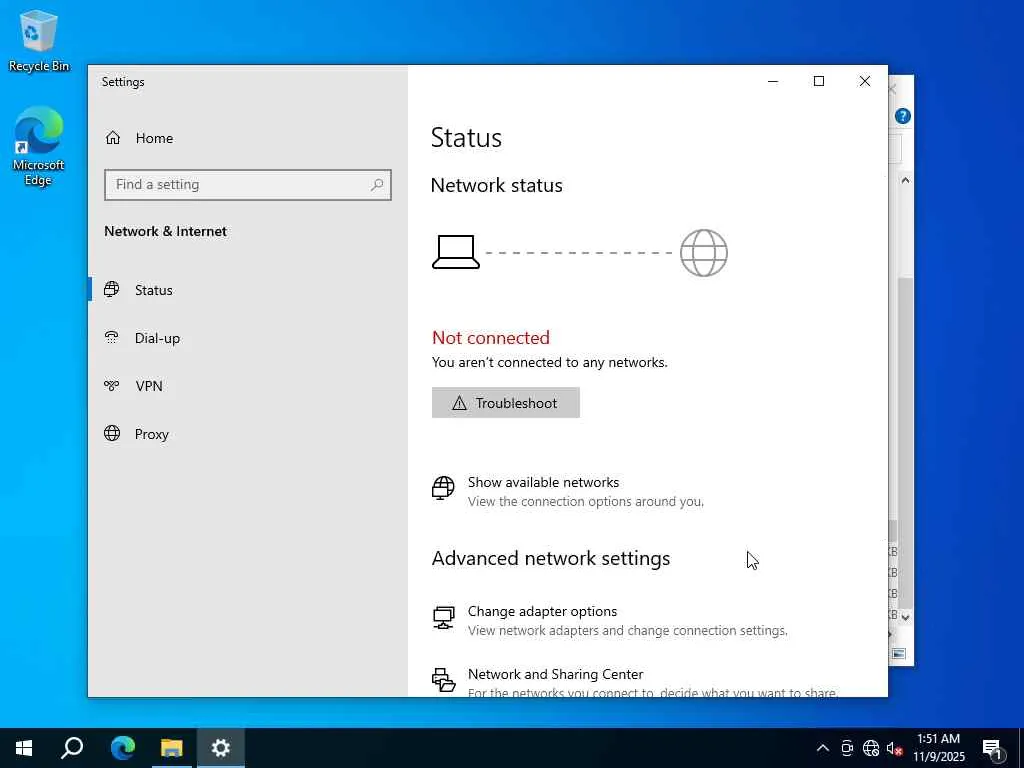The image size is (1024, 768).
Task: Click the Settings gear on the taskbar
Action: tap(221, 748)
